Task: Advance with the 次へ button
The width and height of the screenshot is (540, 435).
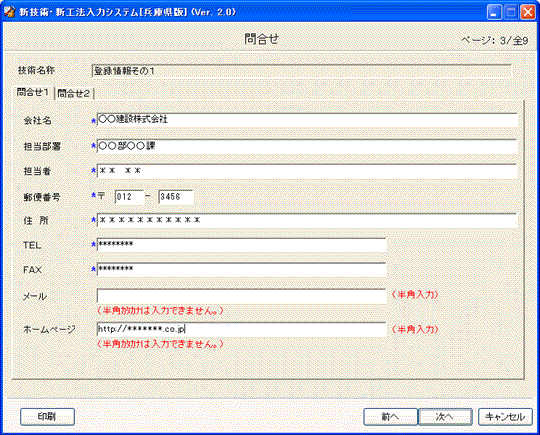Action: click(445, 417)
